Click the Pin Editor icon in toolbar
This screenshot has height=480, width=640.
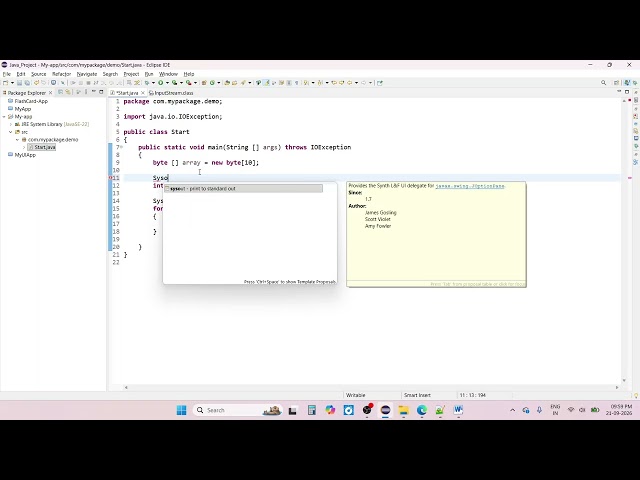tap(380, 83)
